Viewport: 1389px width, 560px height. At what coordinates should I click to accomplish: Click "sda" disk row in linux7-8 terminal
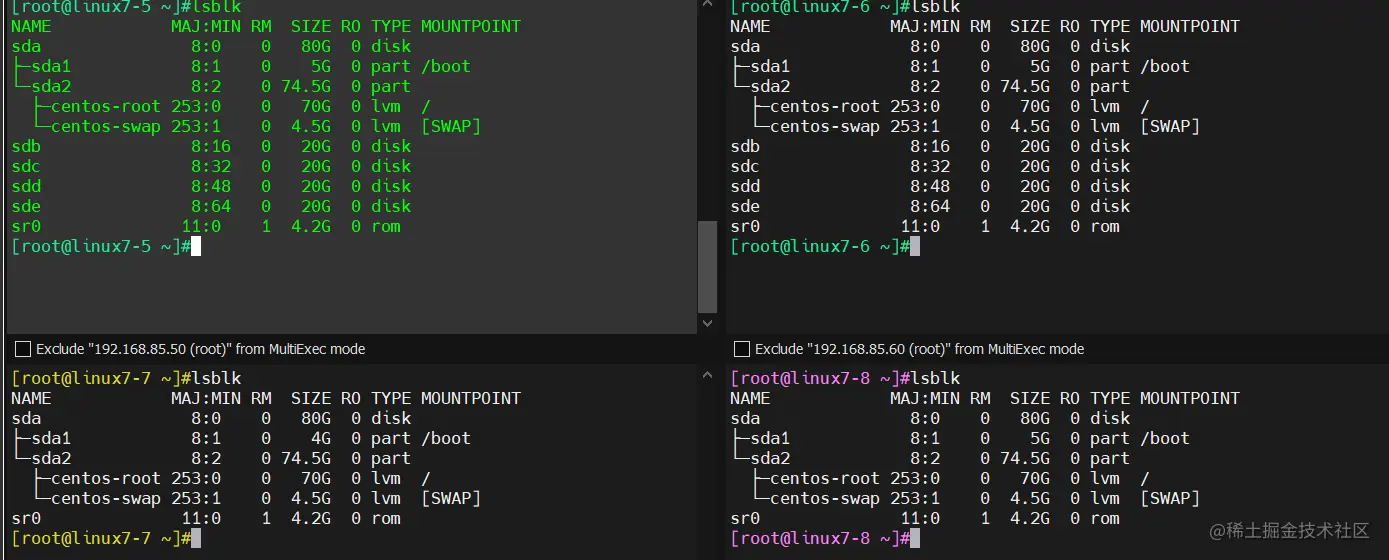click(930, 418)
